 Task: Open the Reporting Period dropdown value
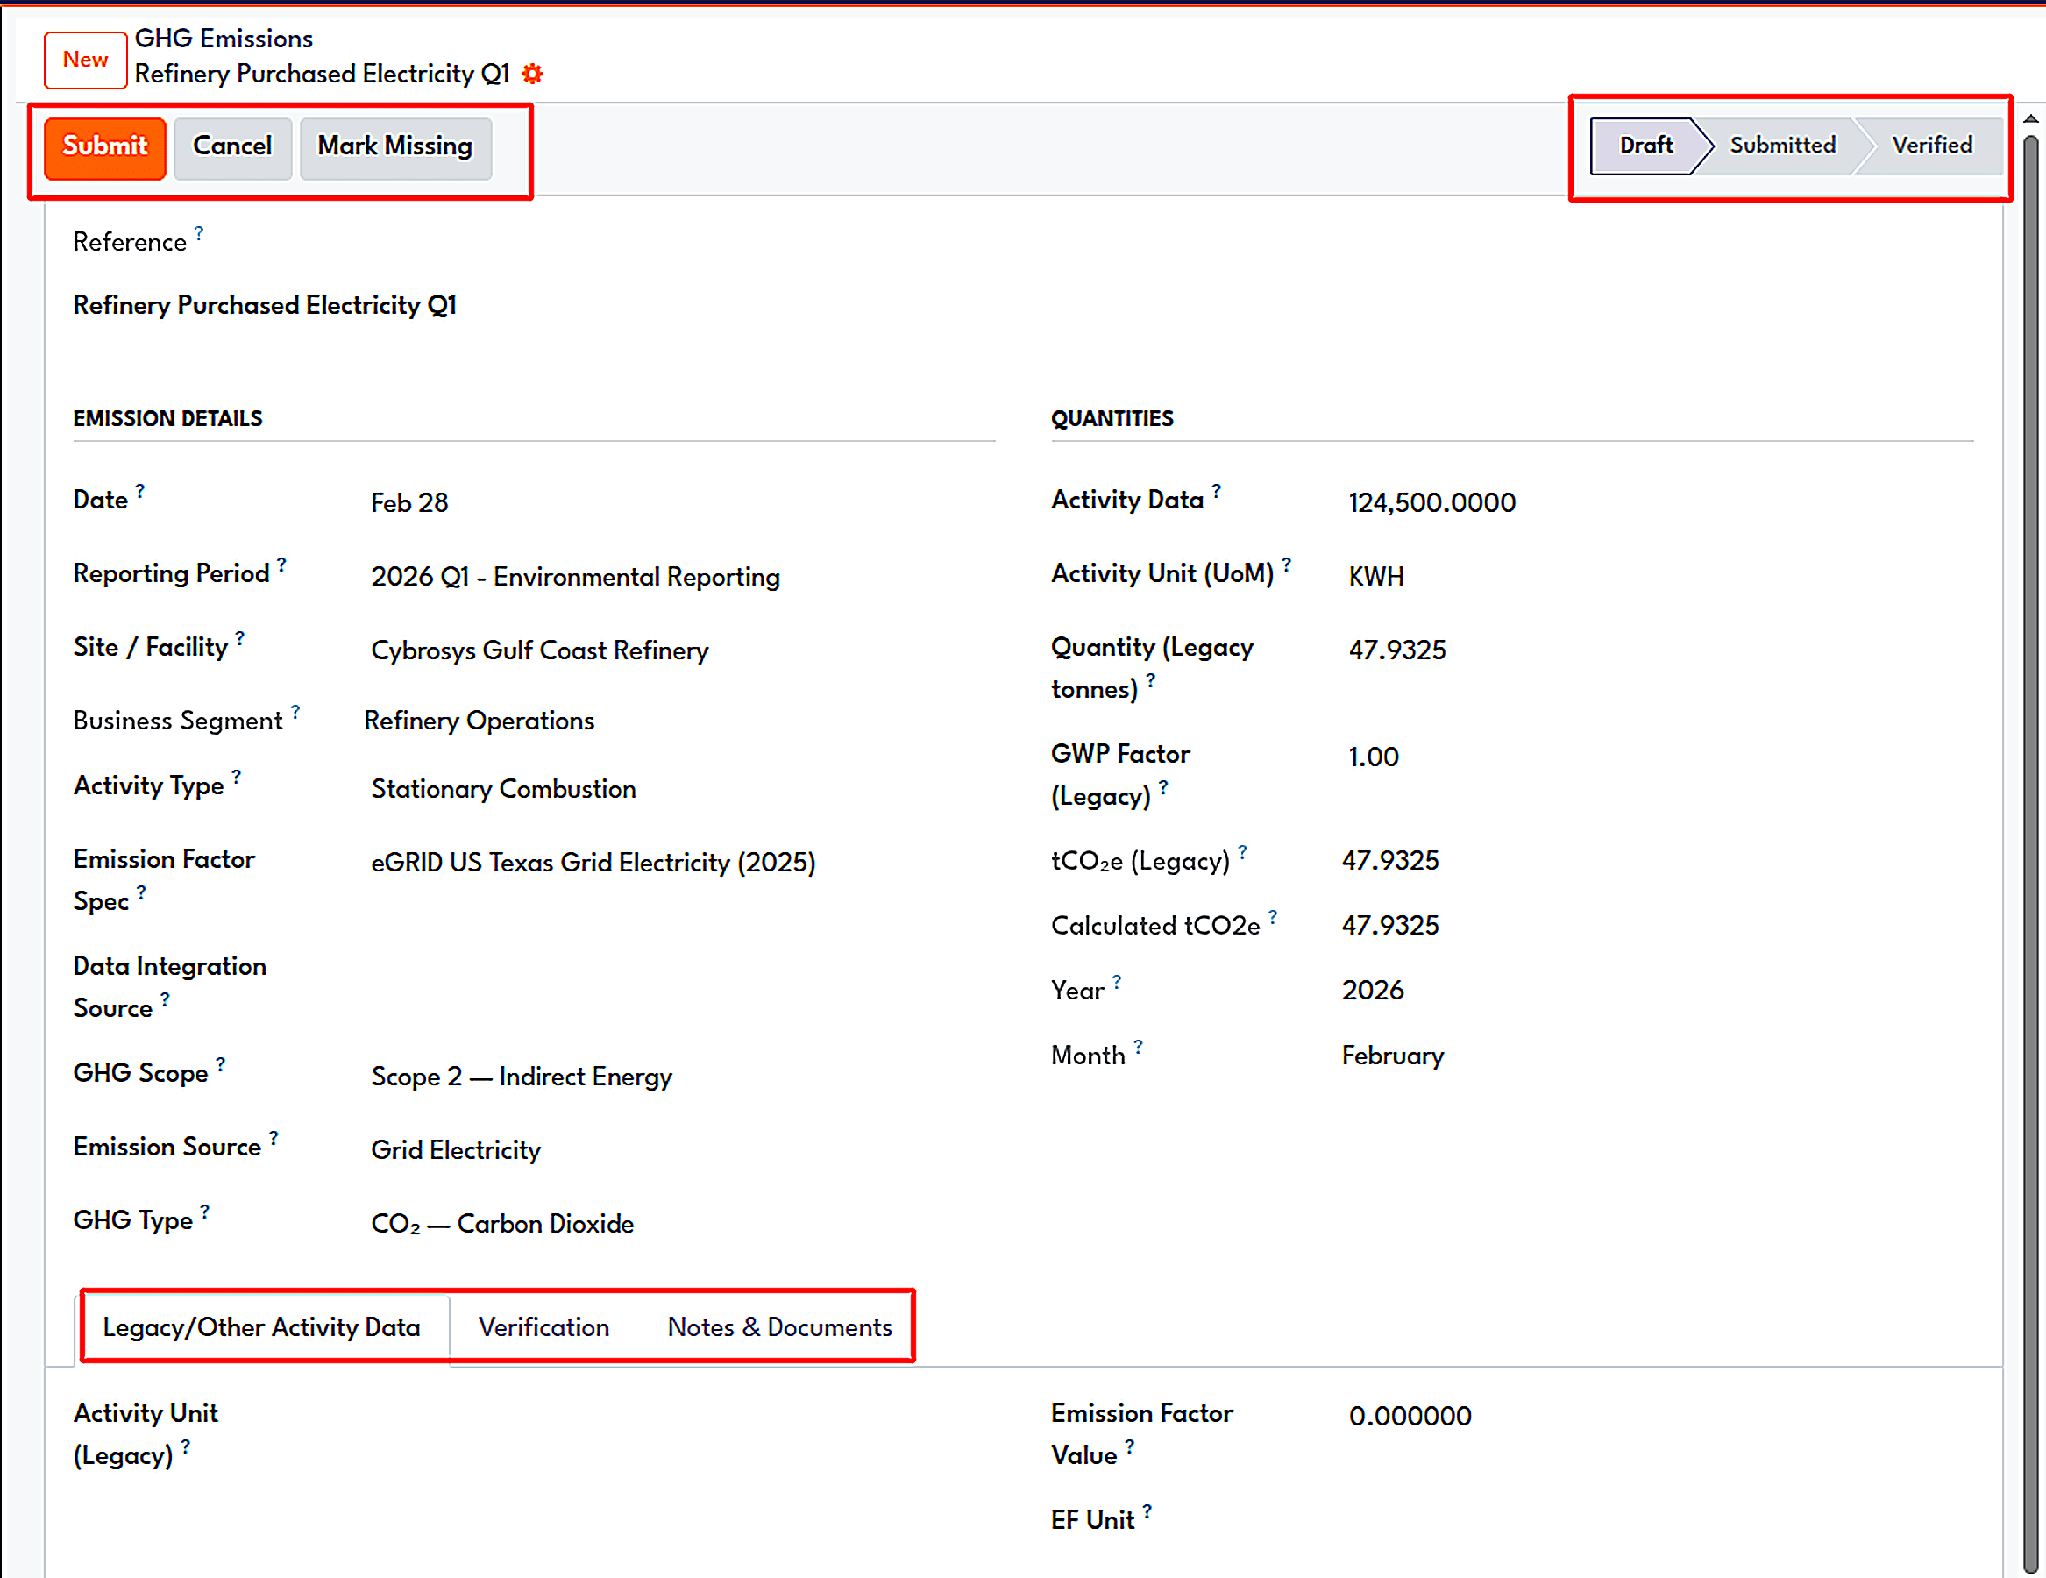coord(575,577)
